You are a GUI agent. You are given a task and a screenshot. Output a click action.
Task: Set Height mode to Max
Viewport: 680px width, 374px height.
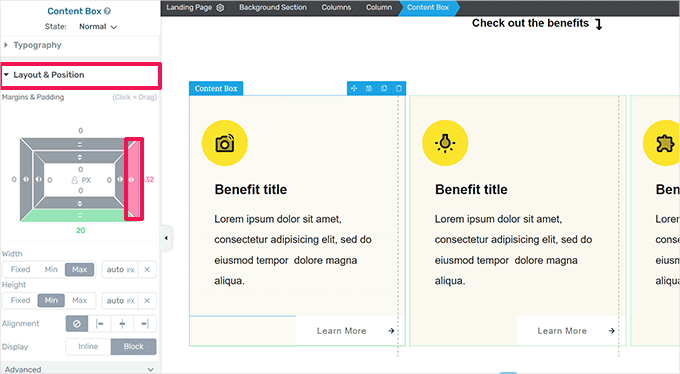tap(80, 300)
